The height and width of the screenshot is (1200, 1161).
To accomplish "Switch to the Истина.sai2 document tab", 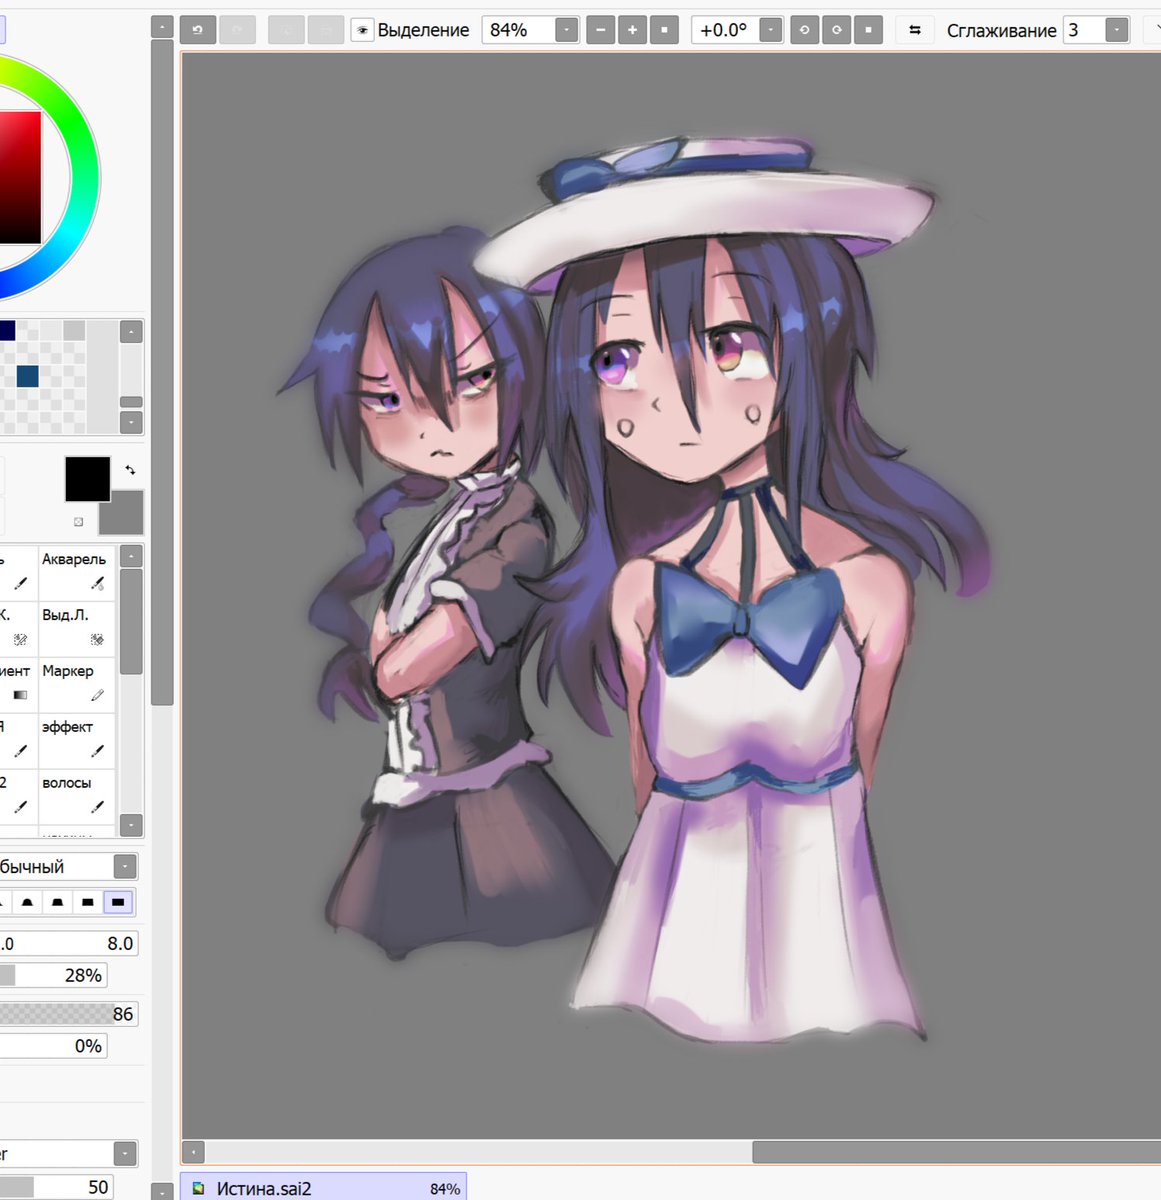I will coord(323,1188).
